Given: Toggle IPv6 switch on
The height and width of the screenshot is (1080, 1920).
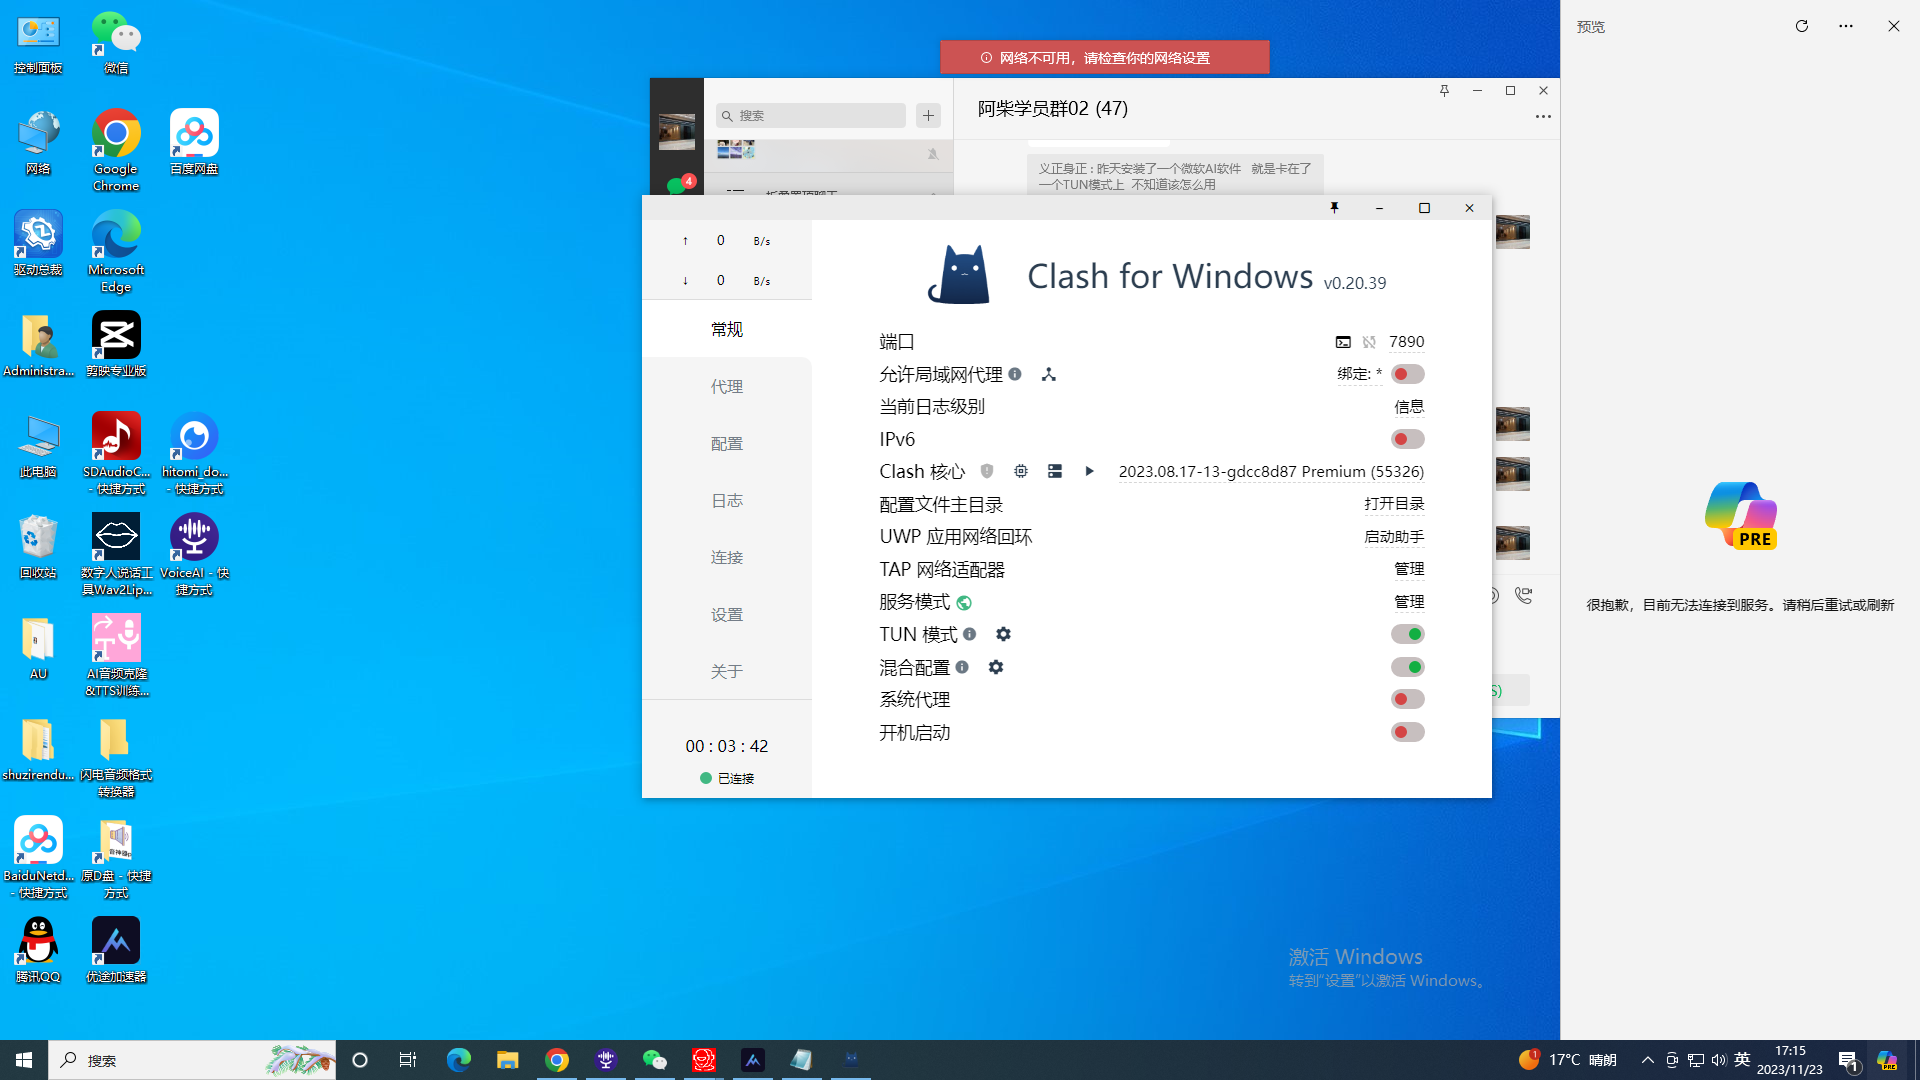Looking at the screenshot, I should [x=1407, y=439].
